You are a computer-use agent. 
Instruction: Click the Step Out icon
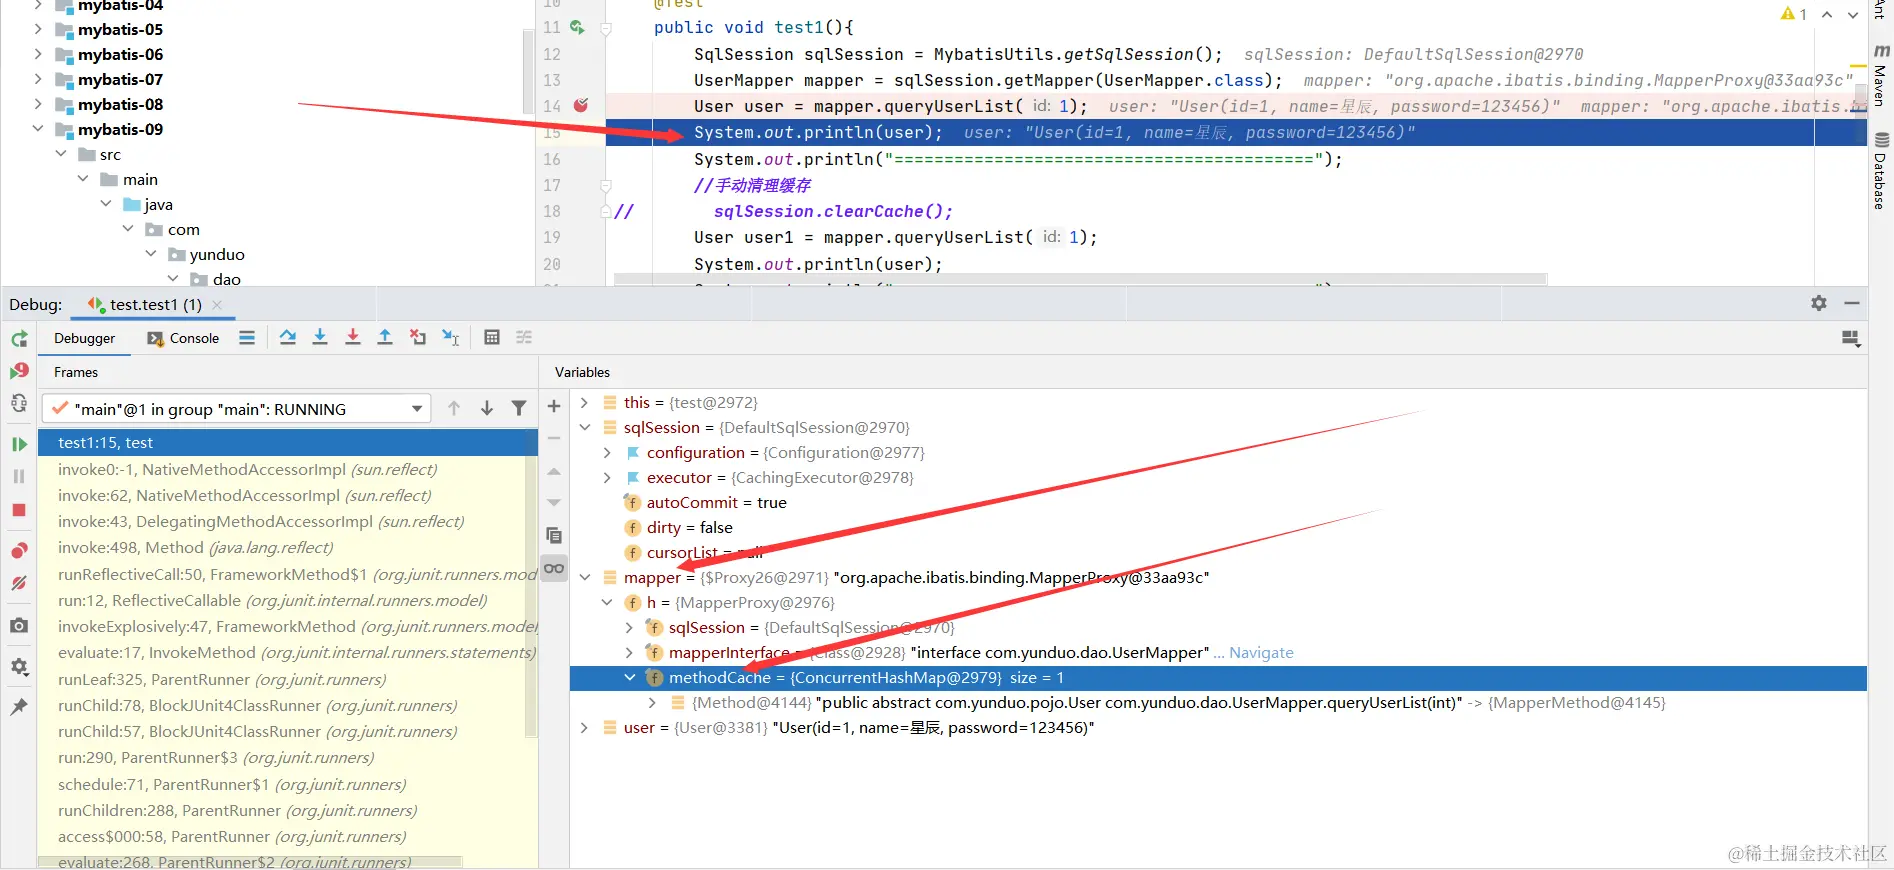point(385,338)
